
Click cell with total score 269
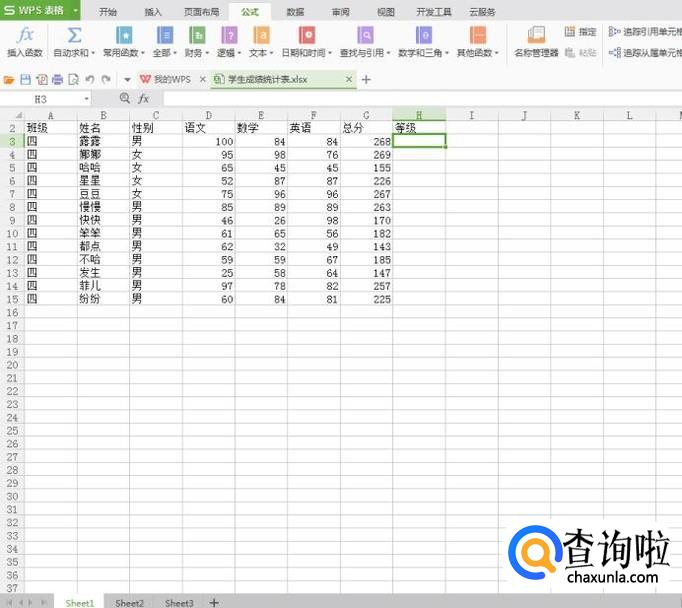coord(366,154)
